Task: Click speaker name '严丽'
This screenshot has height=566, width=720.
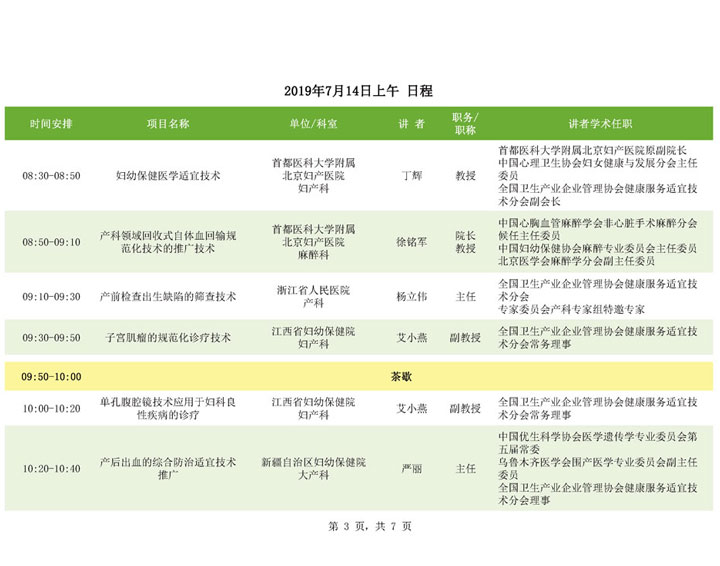Action: tap(411, 469)
